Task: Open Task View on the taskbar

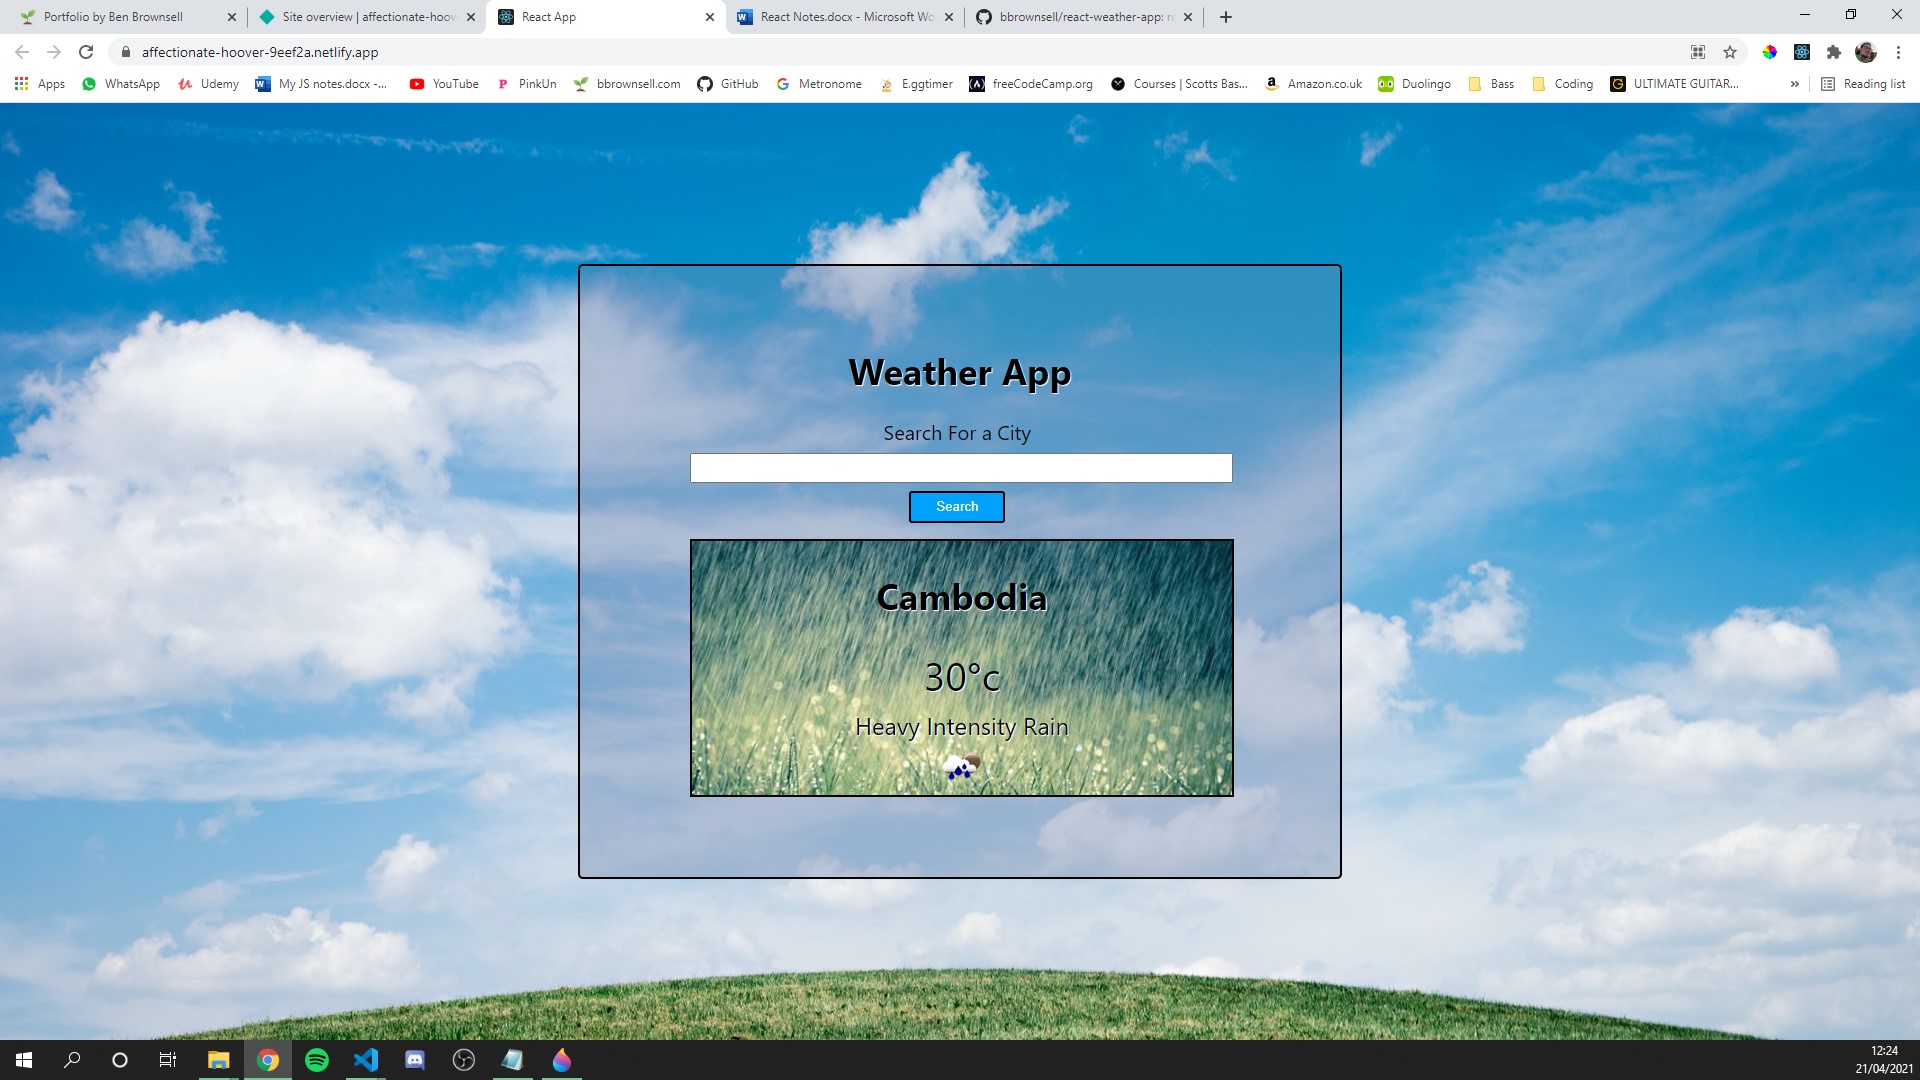Action: tap(168, 1060)
